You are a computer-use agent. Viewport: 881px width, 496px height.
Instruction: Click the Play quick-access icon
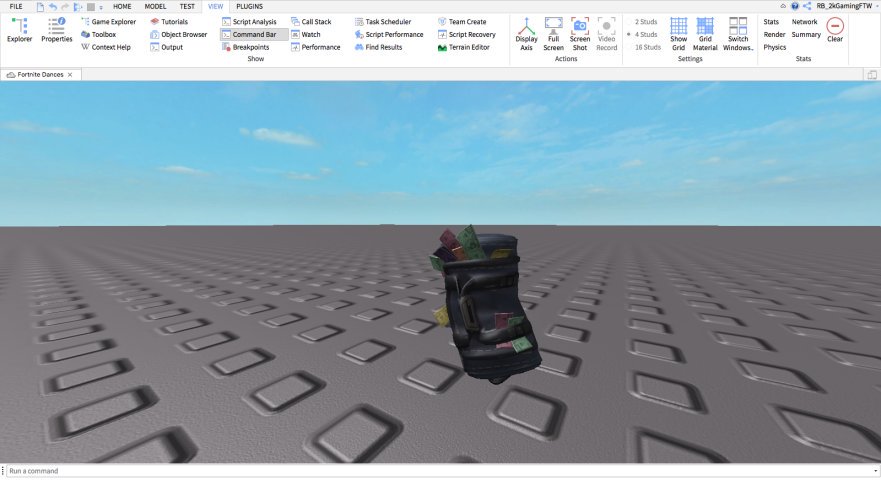coord(78,7)
